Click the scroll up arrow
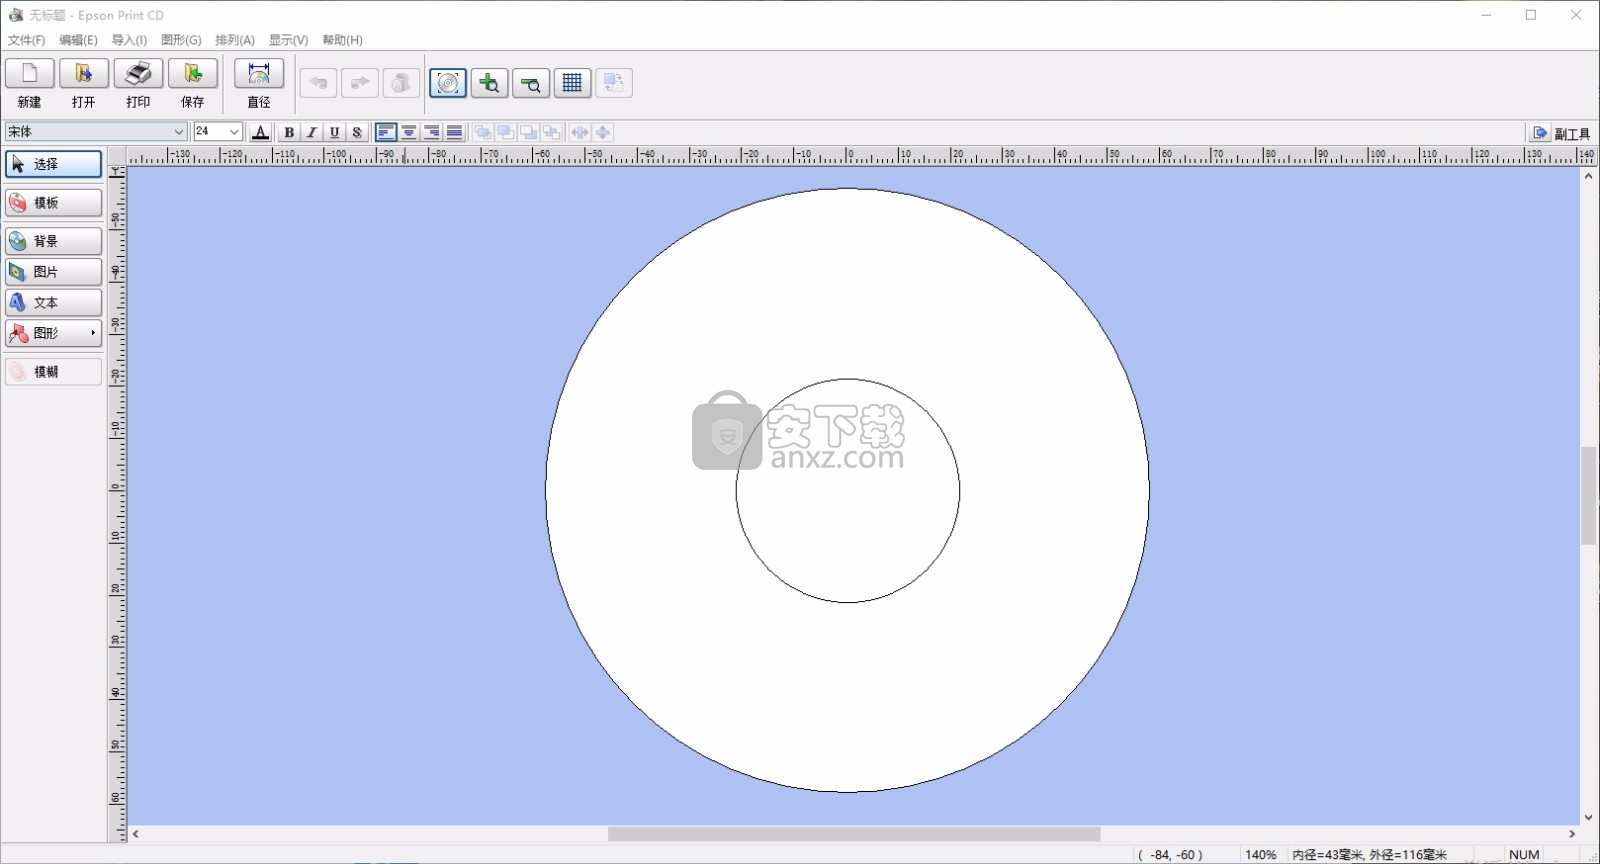The image size is (1600, 864). coord(1588,176)
